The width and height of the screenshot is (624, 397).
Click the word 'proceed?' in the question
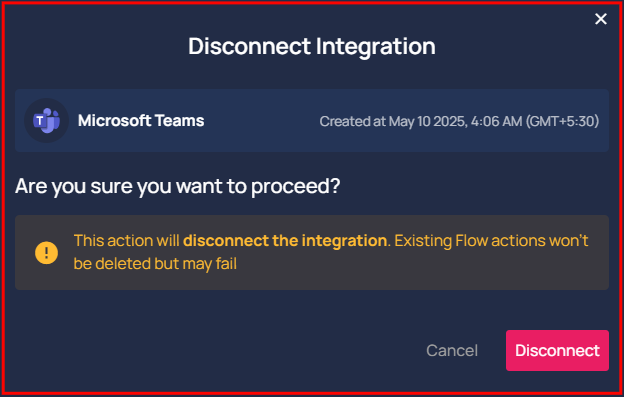(x=296, y=186)
